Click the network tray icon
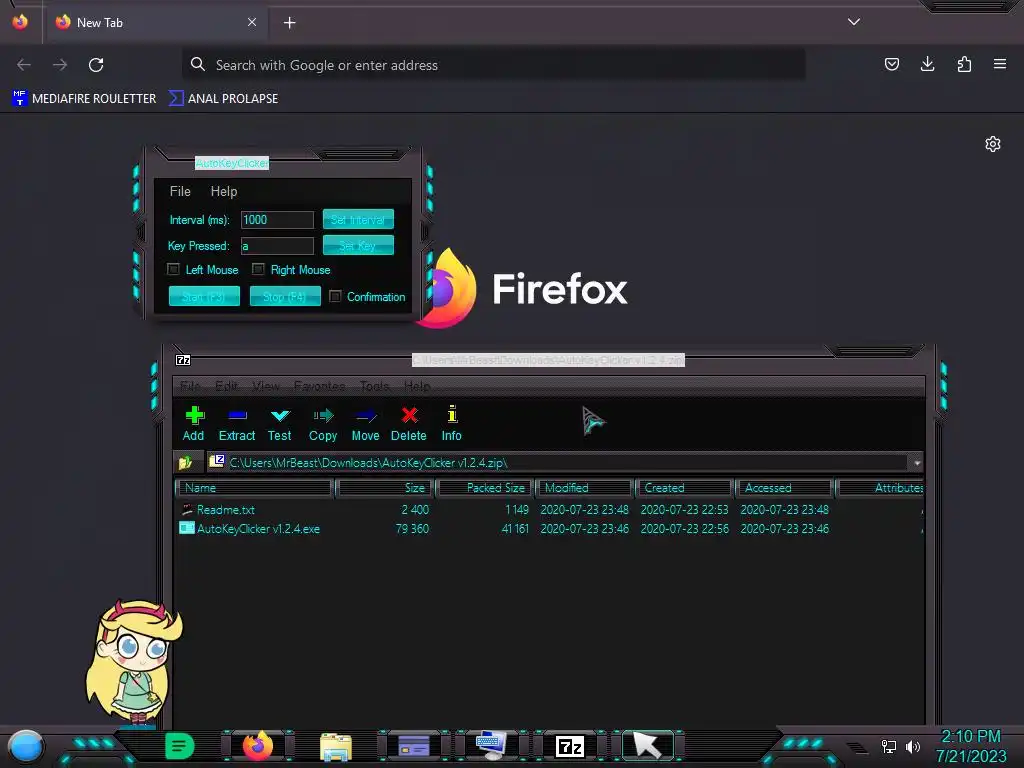Screen dimensions: 1024x768 (889, 746)
